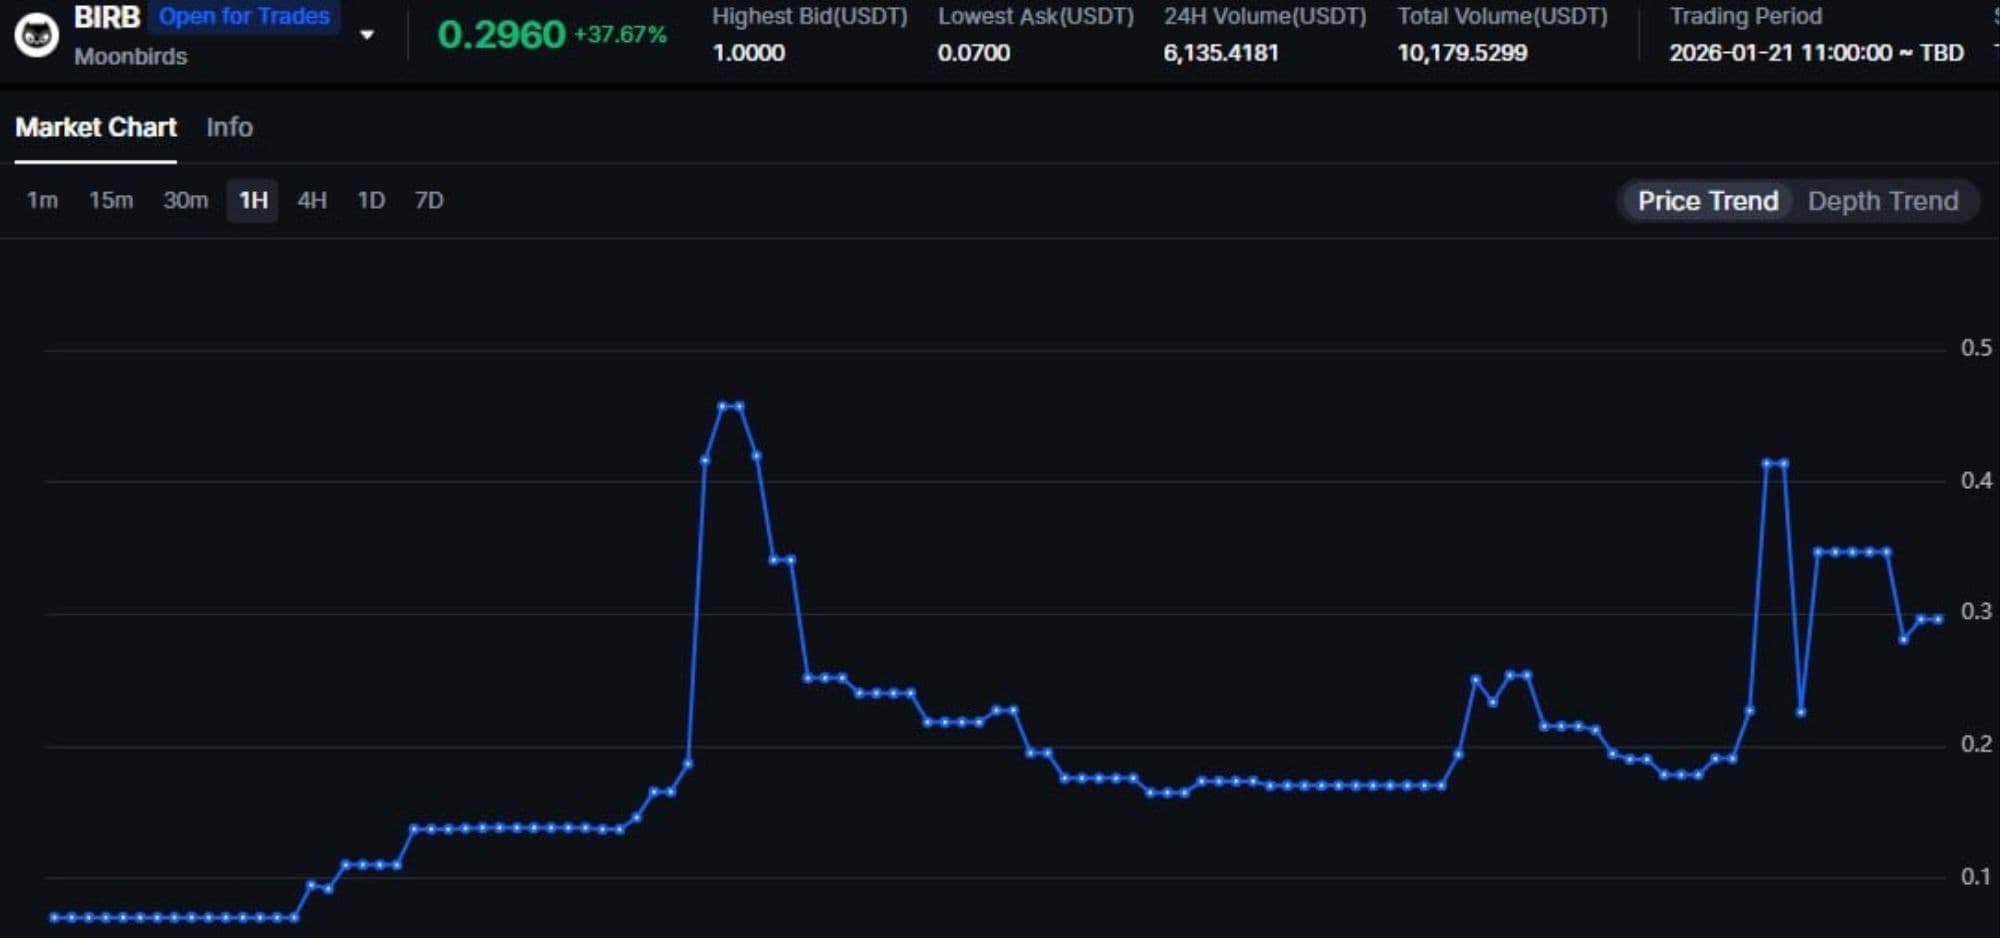Image resolution: width=2000 pixels, height=938 pixels.
Task: Show the 7D chart view
Action: pos(429,201)
